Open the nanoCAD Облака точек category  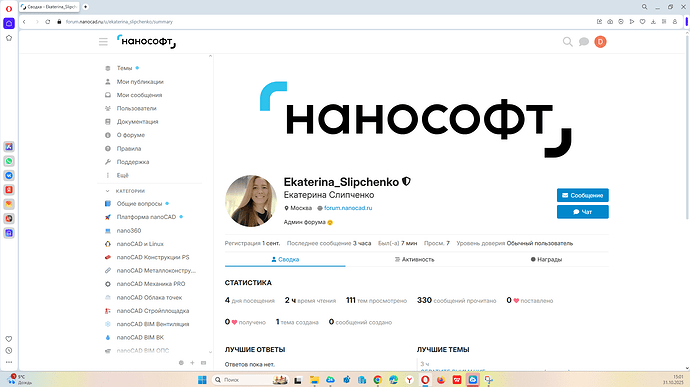(x=150, y=297)
